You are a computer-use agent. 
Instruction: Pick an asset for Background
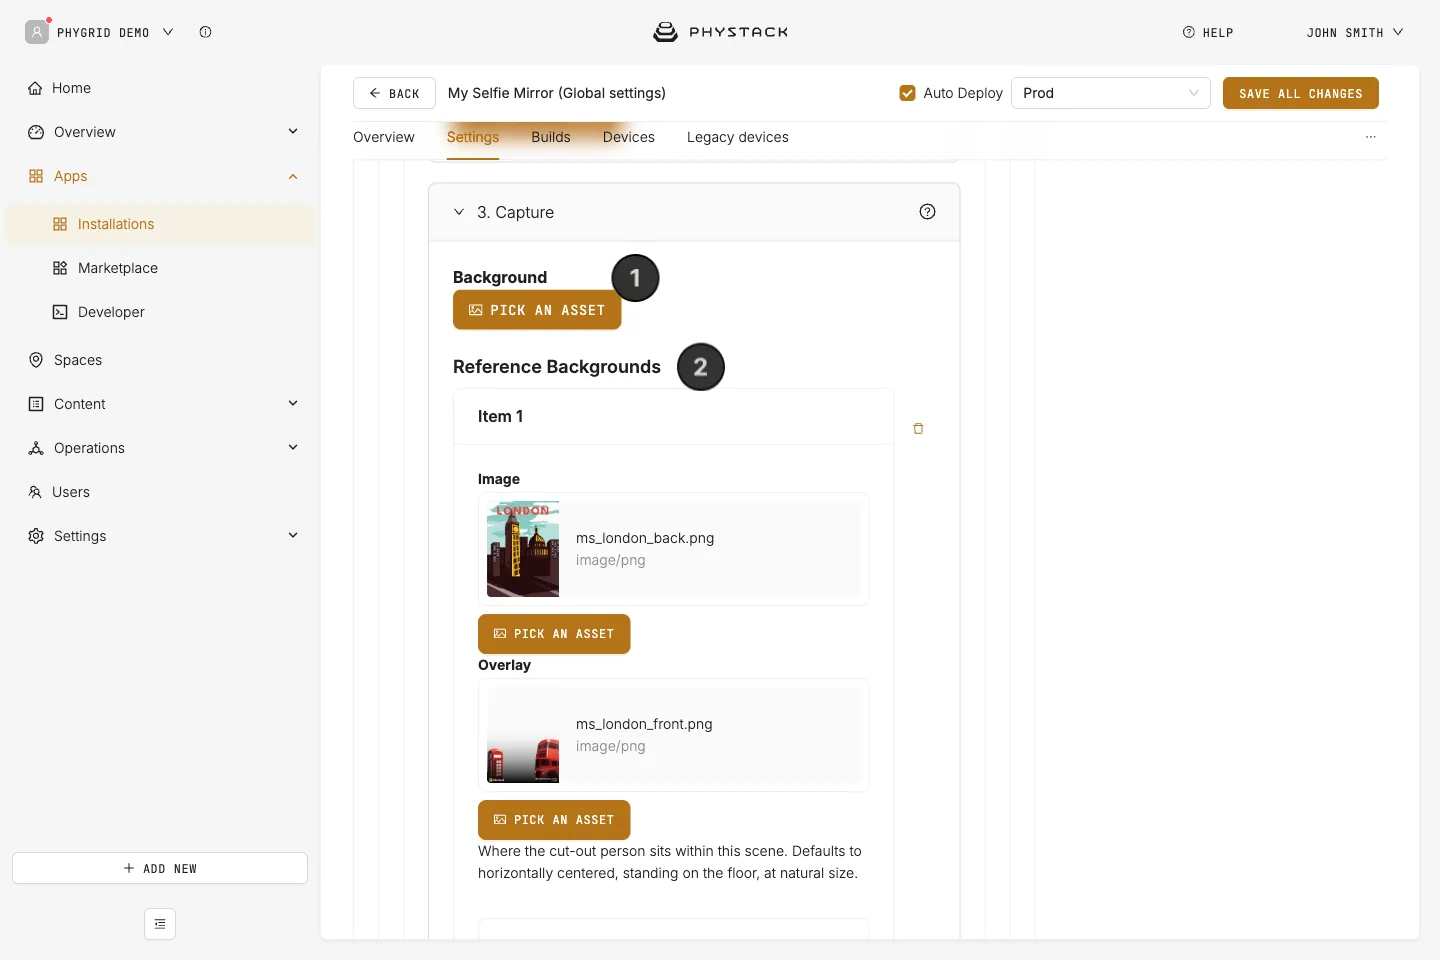click(537, 310)
